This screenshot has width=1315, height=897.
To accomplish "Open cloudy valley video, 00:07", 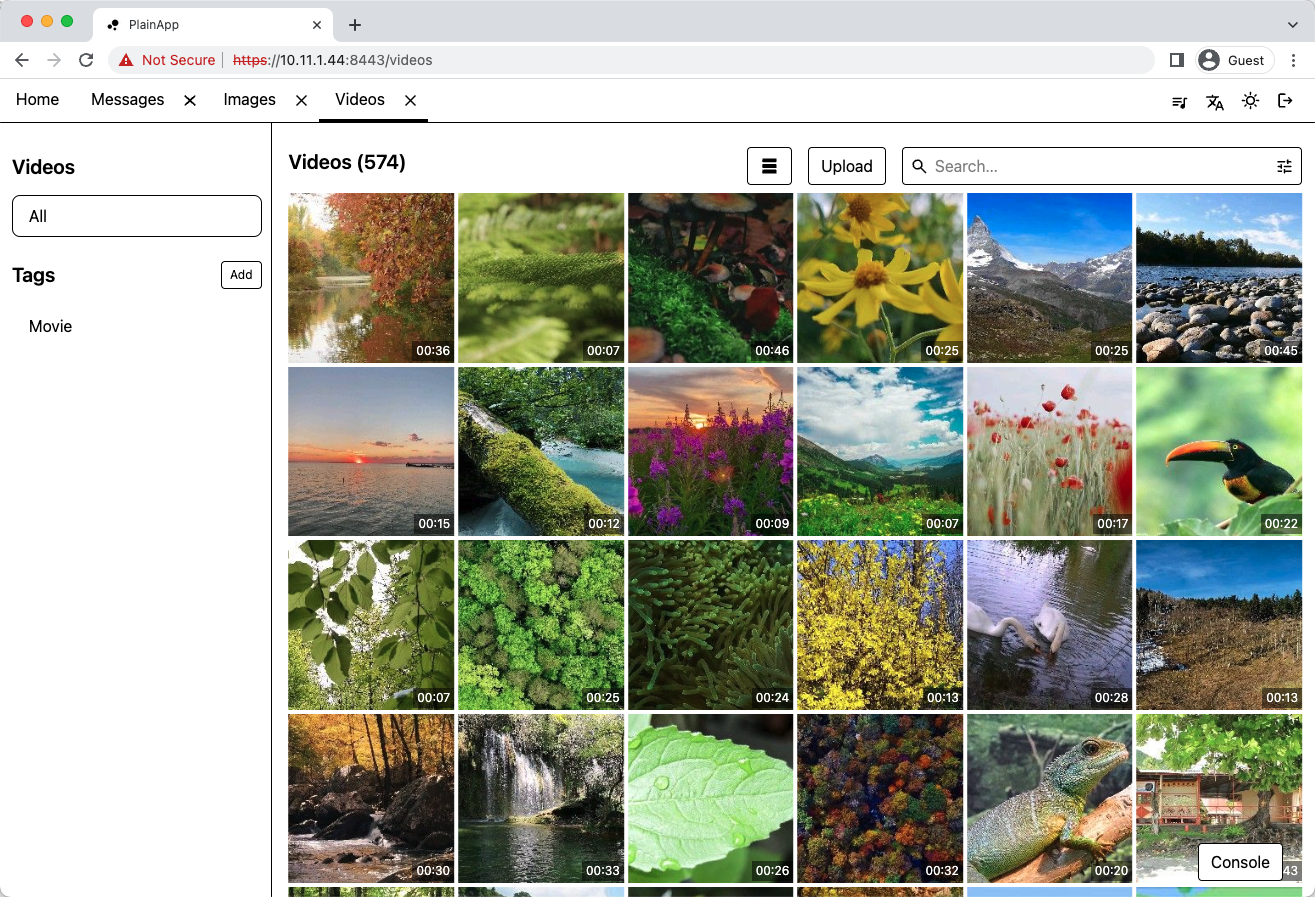I will point(880,451).
